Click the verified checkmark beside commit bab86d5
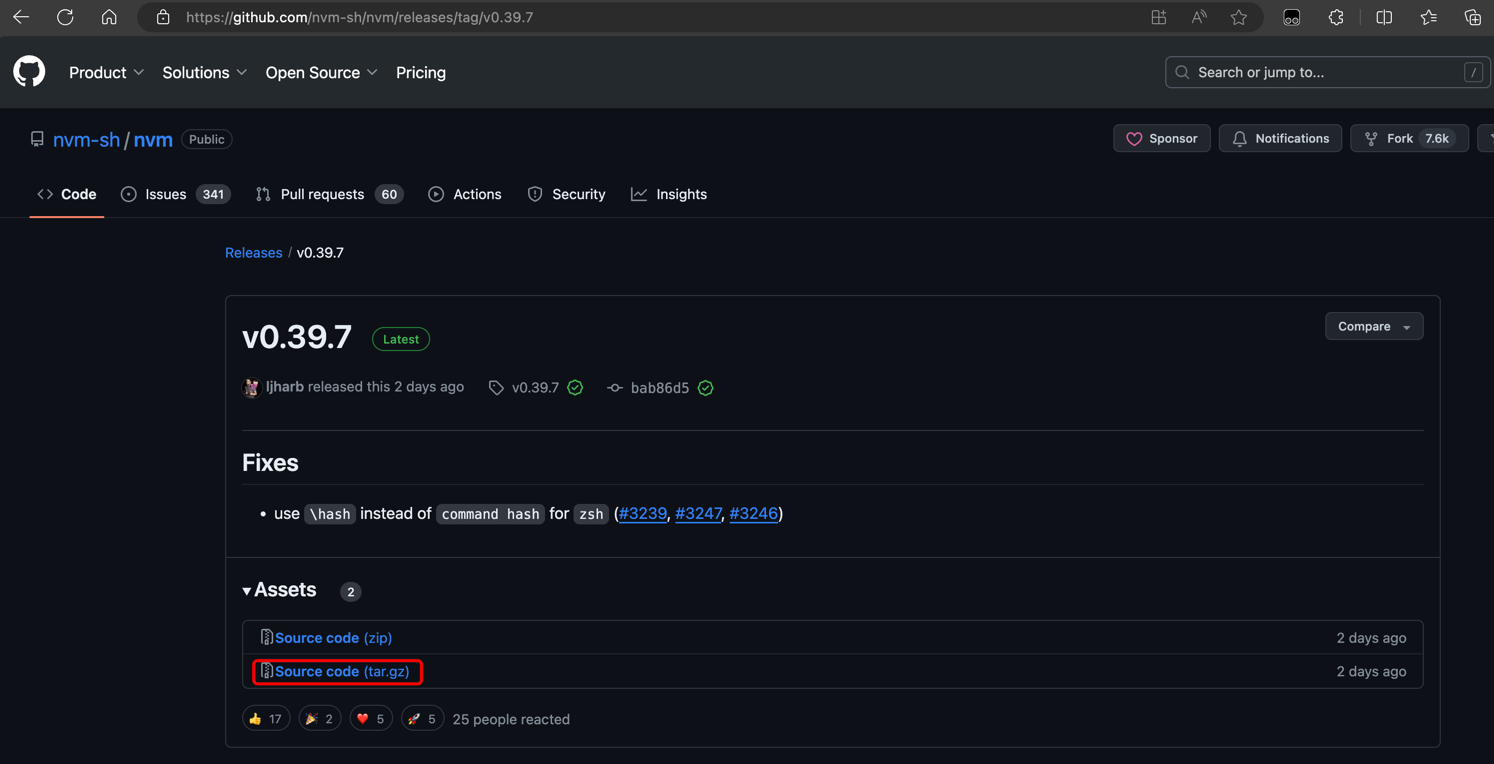This screenshot has height=764, width=1494. point(706,388)
